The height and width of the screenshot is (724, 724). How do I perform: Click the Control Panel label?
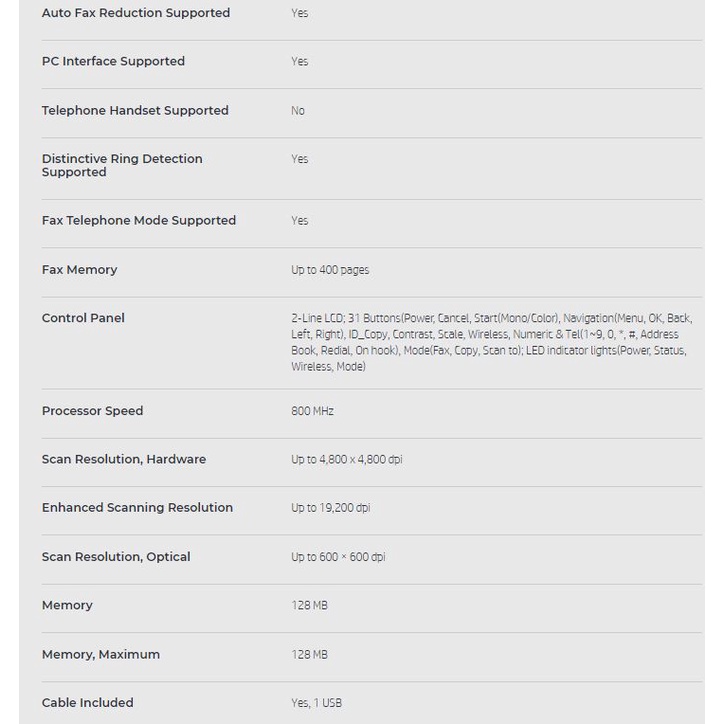[x=83, y=318]
